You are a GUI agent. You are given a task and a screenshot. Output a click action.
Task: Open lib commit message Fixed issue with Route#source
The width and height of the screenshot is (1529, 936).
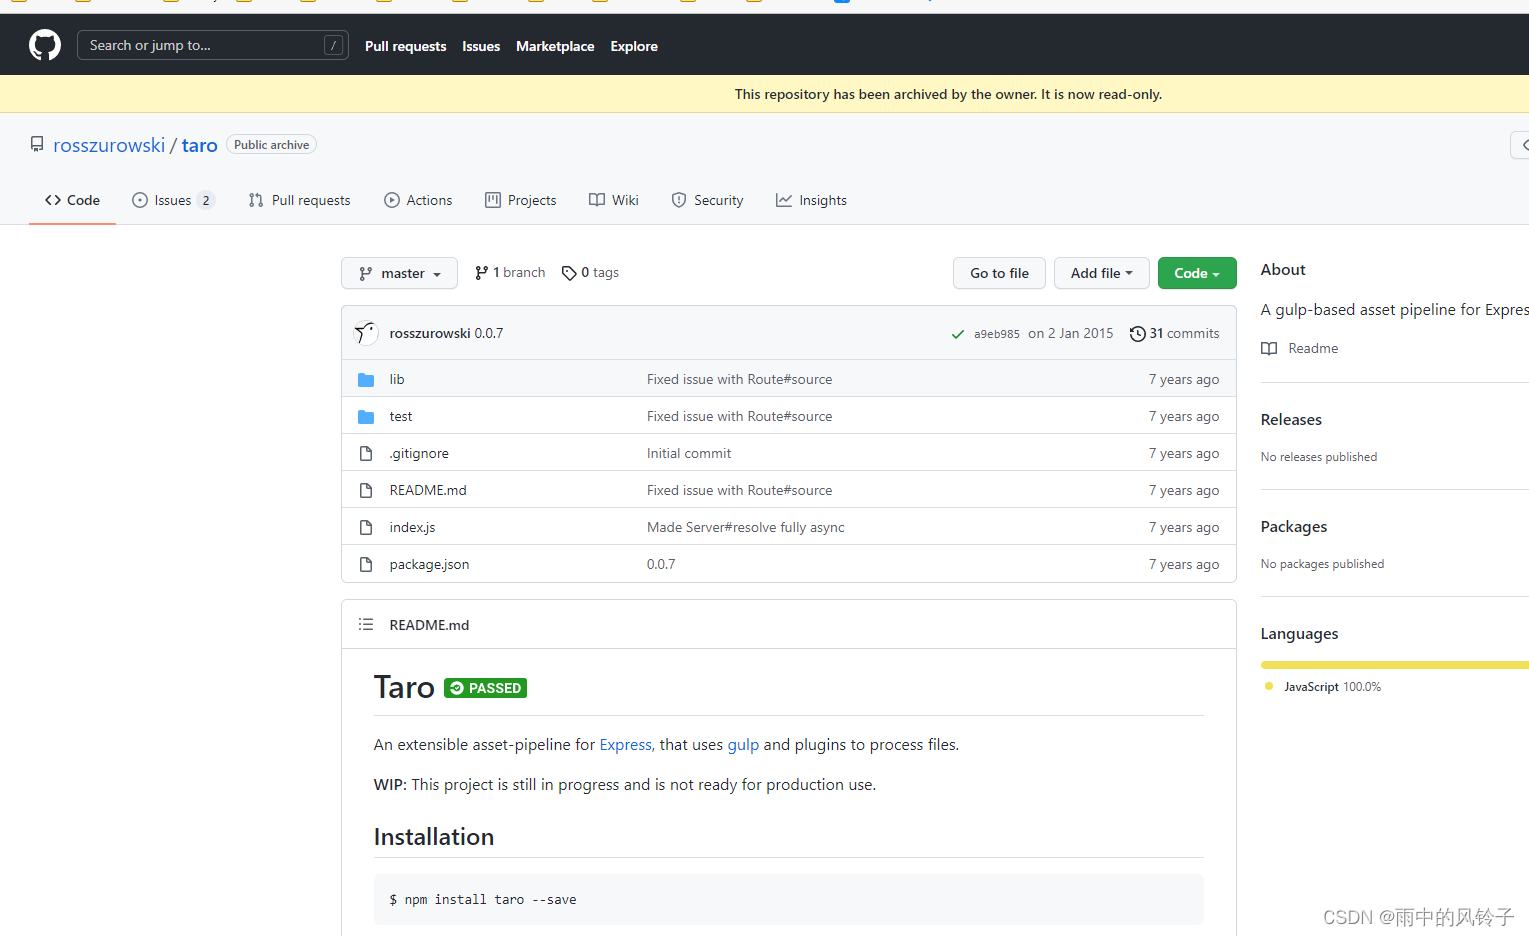(739, 379)
